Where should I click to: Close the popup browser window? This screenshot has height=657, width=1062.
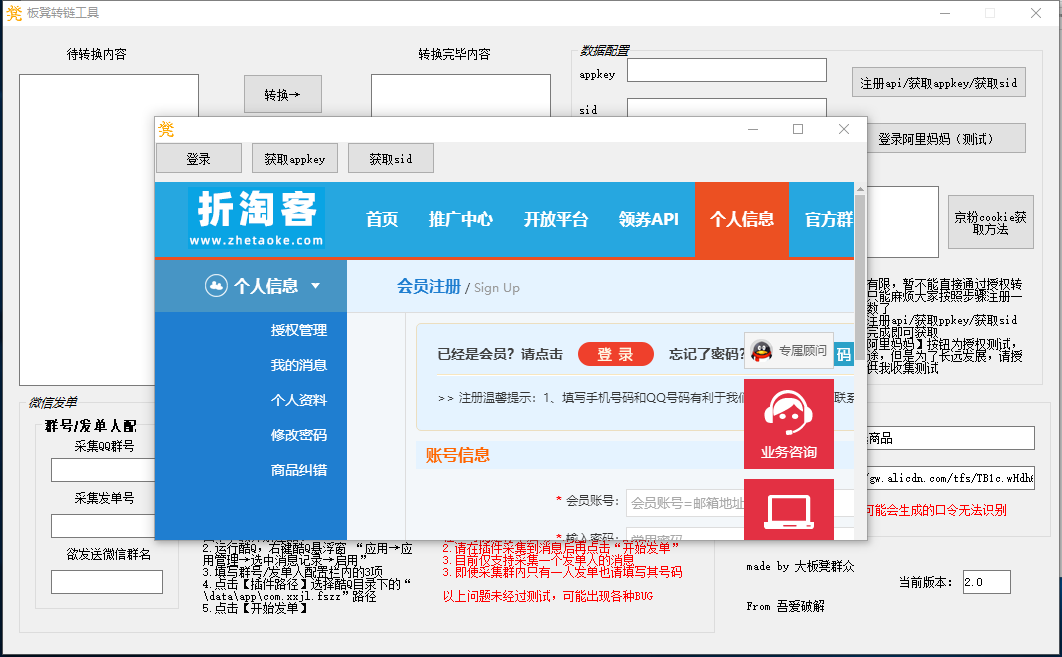coord(843,129)
